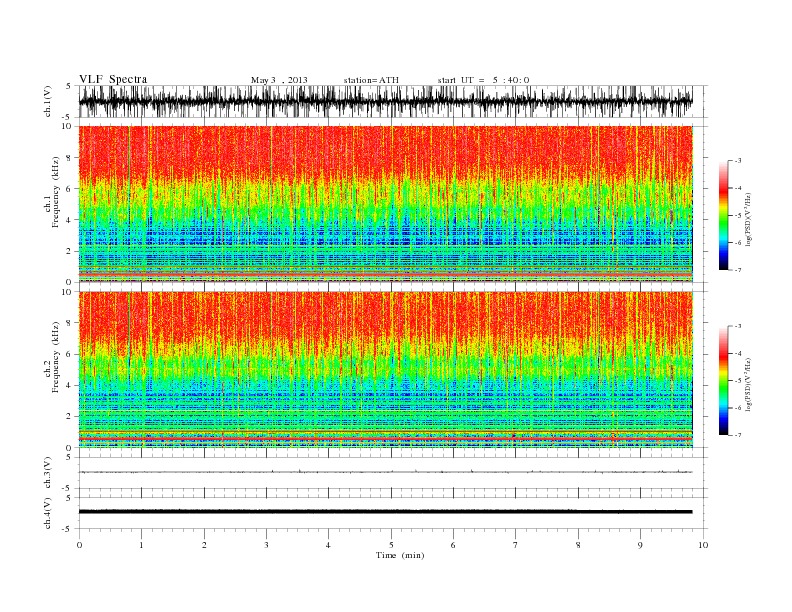Click the ch.2 spectrogram color bar
The image size is (792, 612).
[723, 381]
